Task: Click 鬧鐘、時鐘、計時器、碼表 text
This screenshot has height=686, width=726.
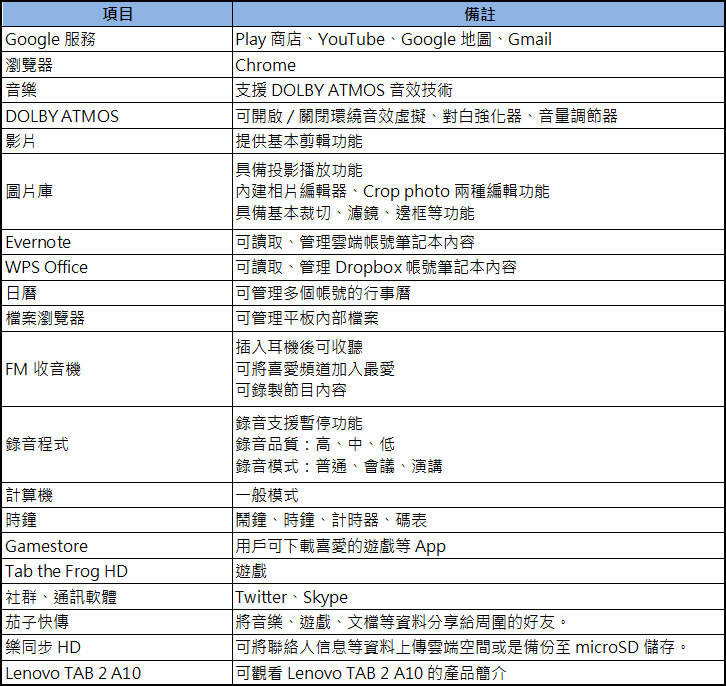Action: click(331, 520)
